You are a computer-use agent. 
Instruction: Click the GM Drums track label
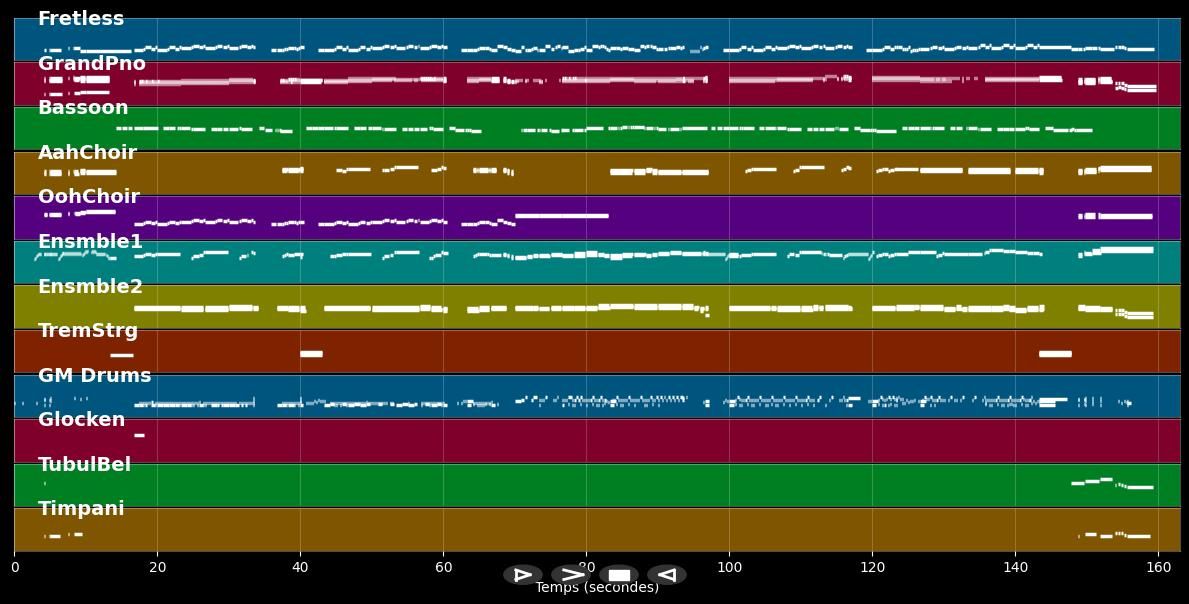click(95, 376)
